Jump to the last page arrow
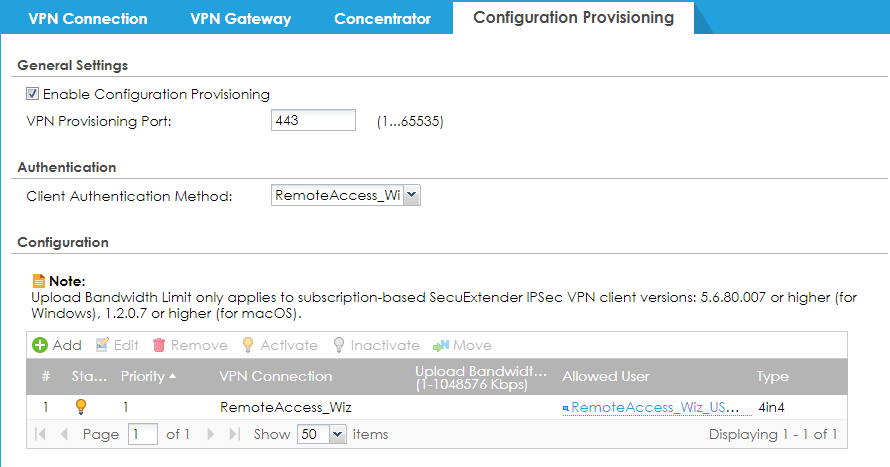 pyautogui.click(x=234, y=434)
